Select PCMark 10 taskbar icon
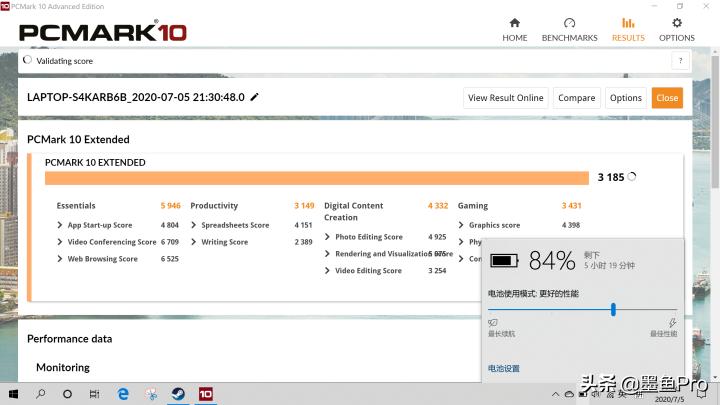 click(205, 394)
